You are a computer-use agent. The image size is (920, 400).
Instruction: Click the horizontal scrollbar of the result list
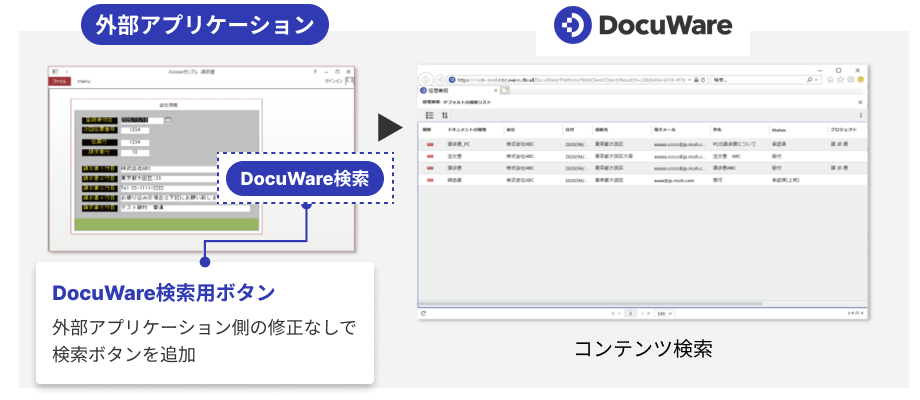pos(590,304)
